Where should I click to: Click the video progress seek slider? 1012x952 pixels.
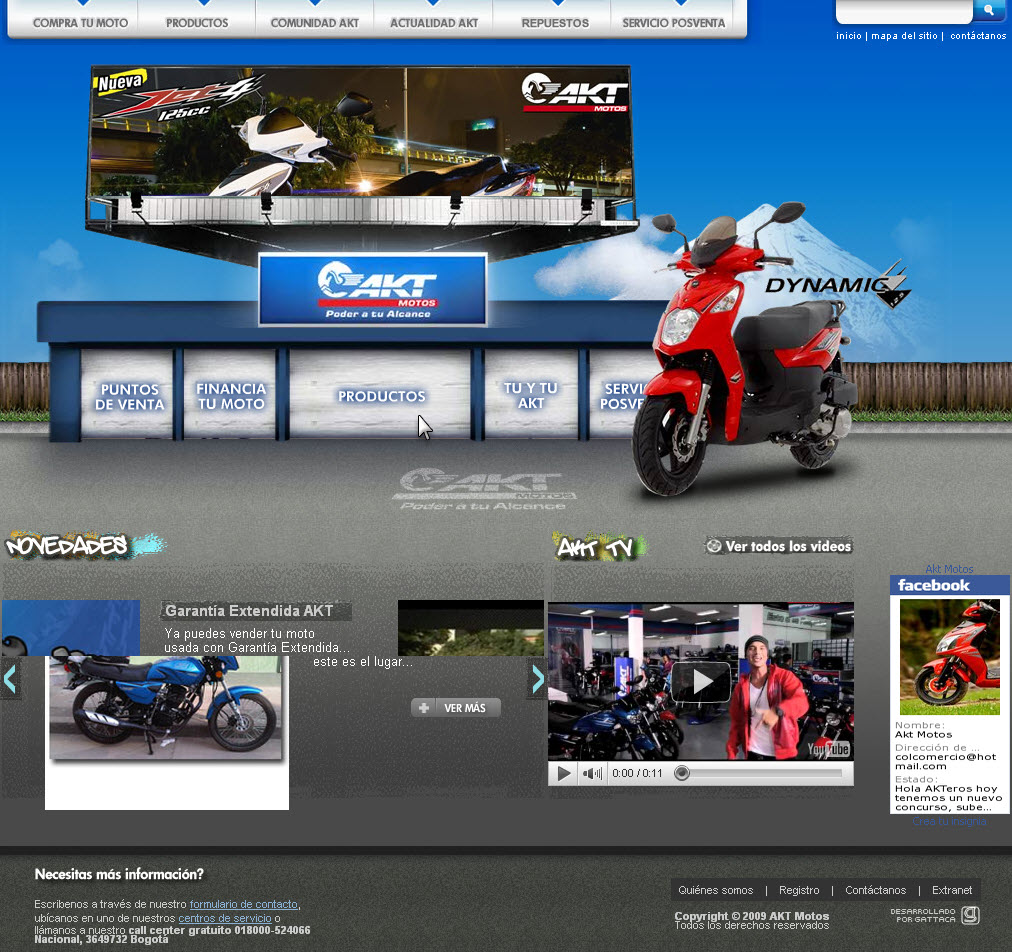[x=760, y=773]
